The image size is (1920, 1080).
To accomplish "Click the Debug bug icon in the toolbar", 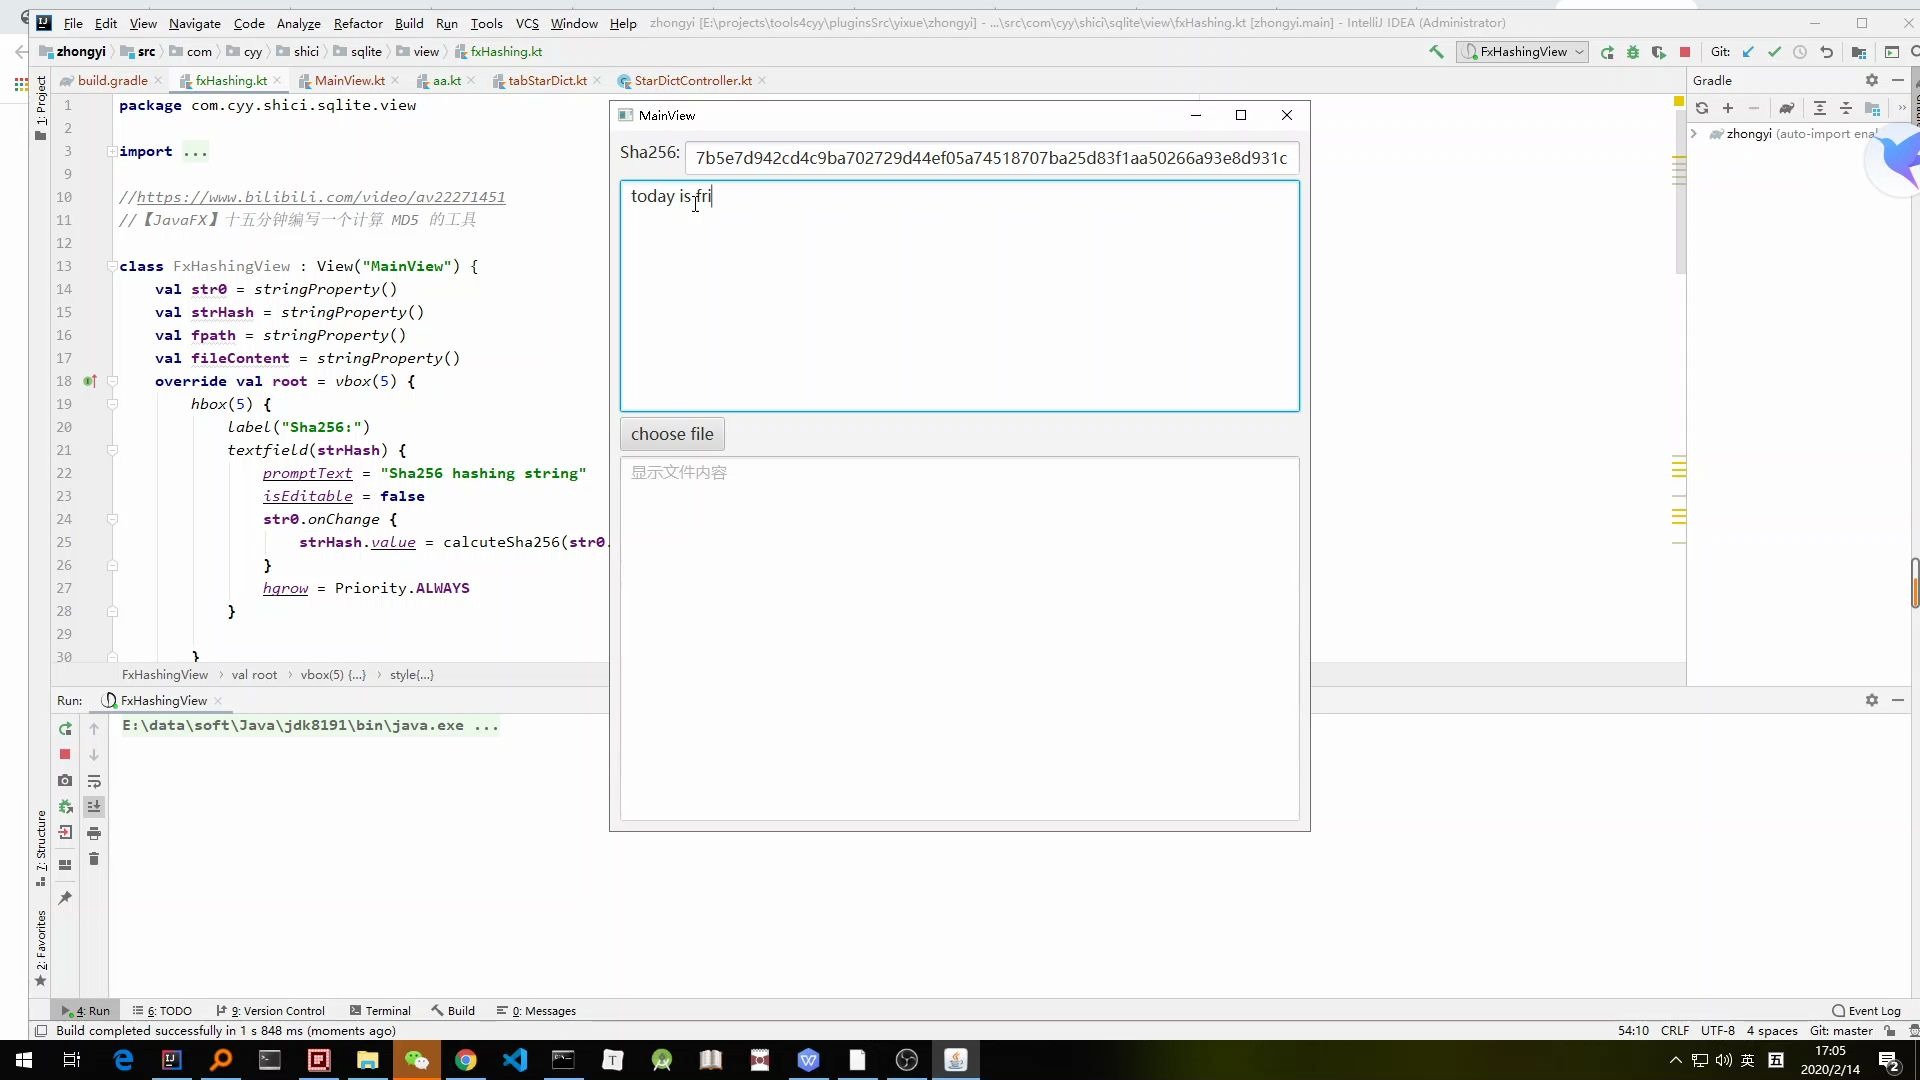I will (1633, 52).
